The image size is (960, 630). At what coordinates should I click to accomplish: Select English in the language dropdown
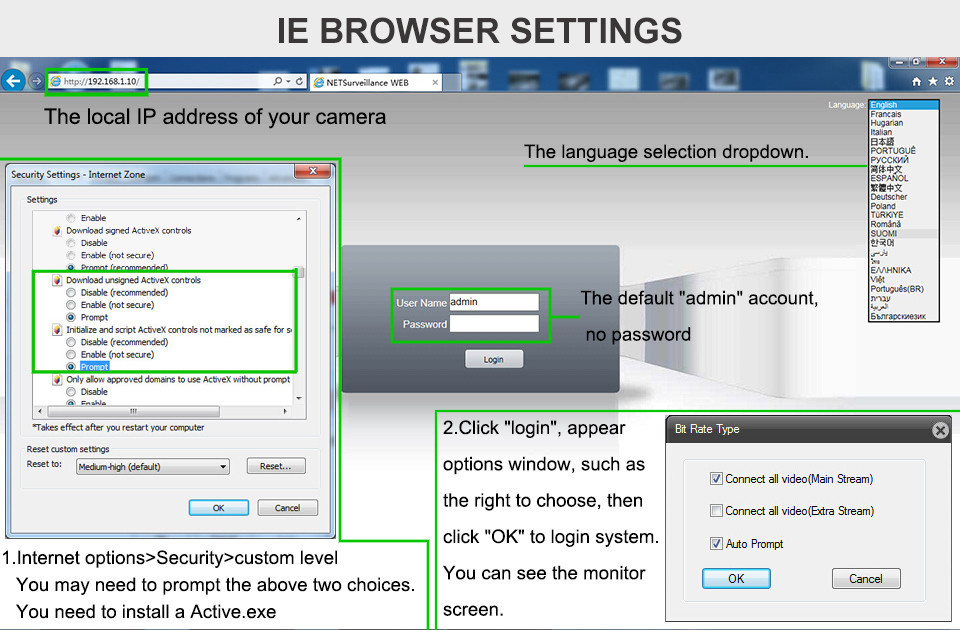884,105
